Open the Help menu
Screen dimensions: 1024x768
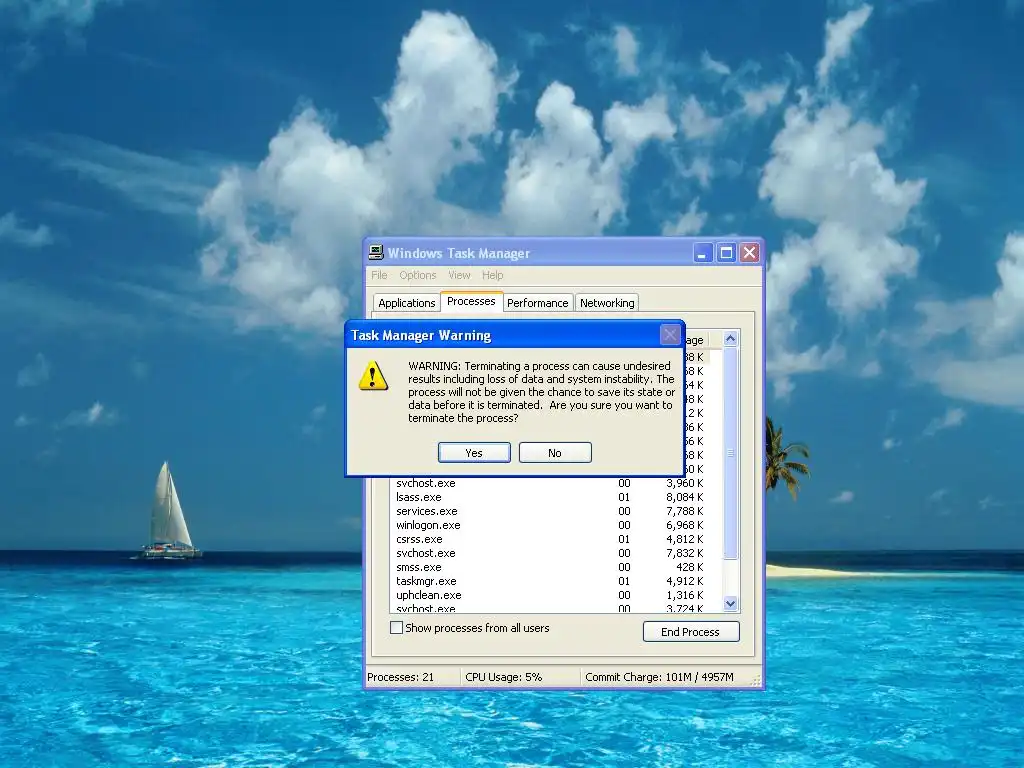(492, 275)
